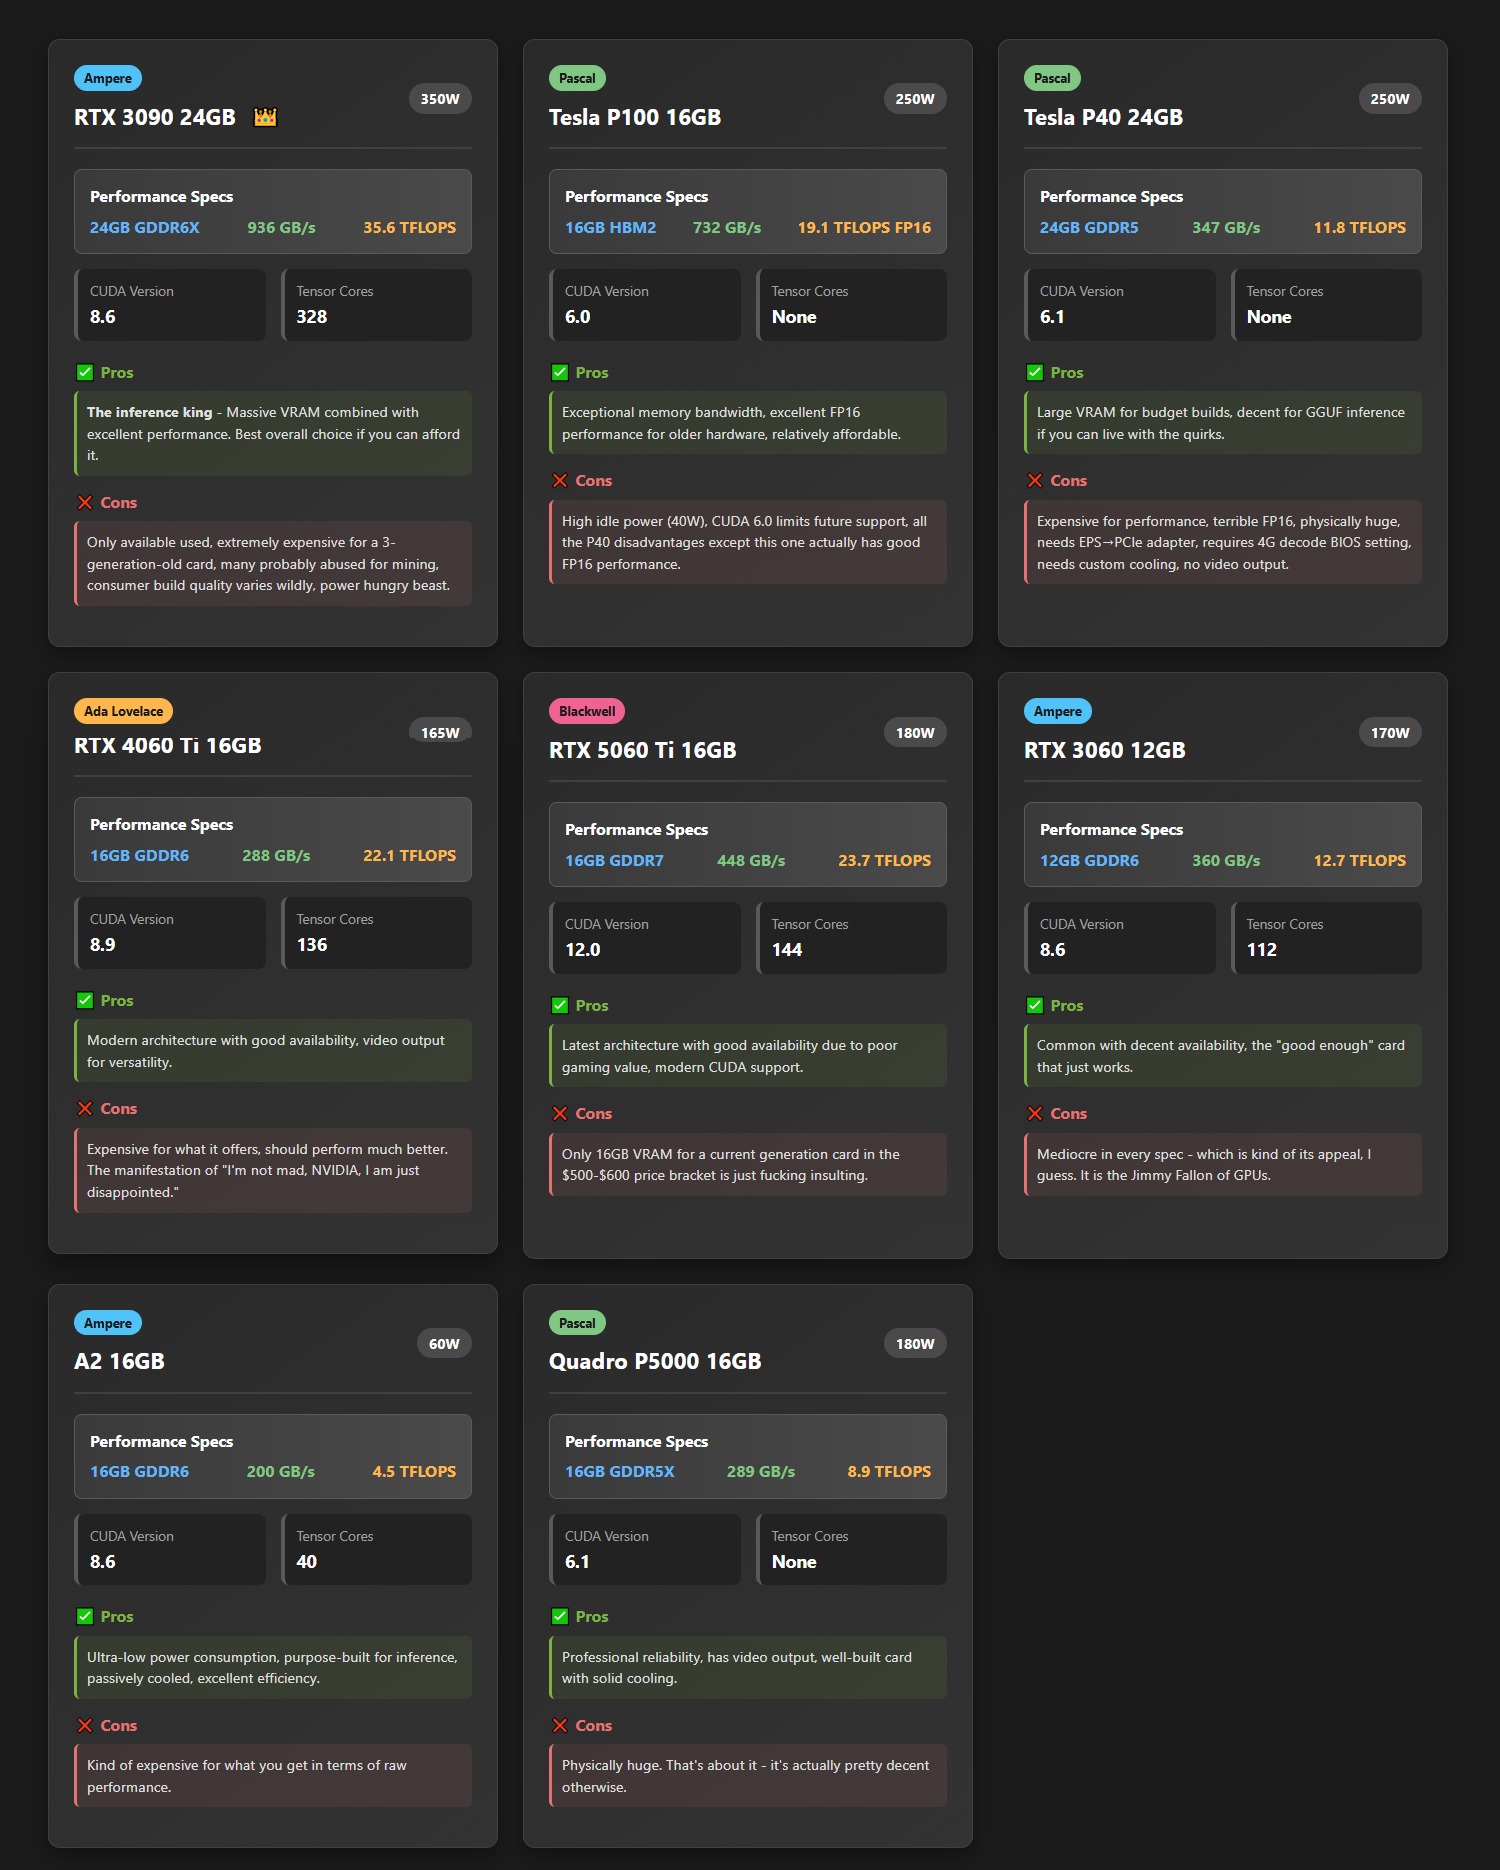Click the Pros checkmark icon on the Quadro P5000 card
This screenshot has height=1870, width=1500.
[560, 1616]
